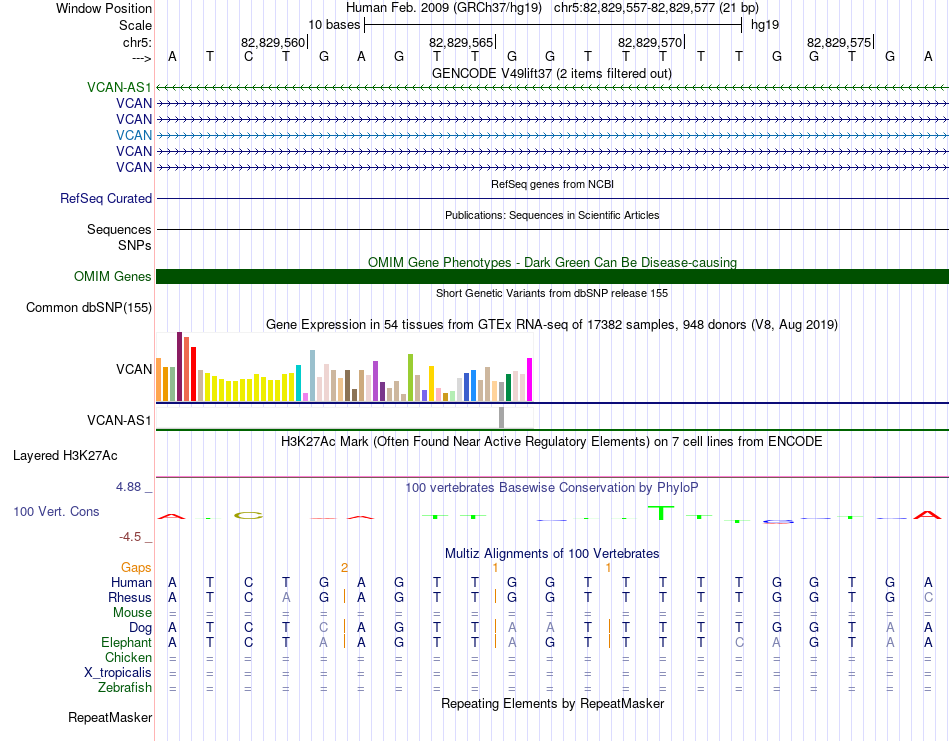Click the Elephant species label
Viewport: 950px width, 741px height.
point(126,642)
